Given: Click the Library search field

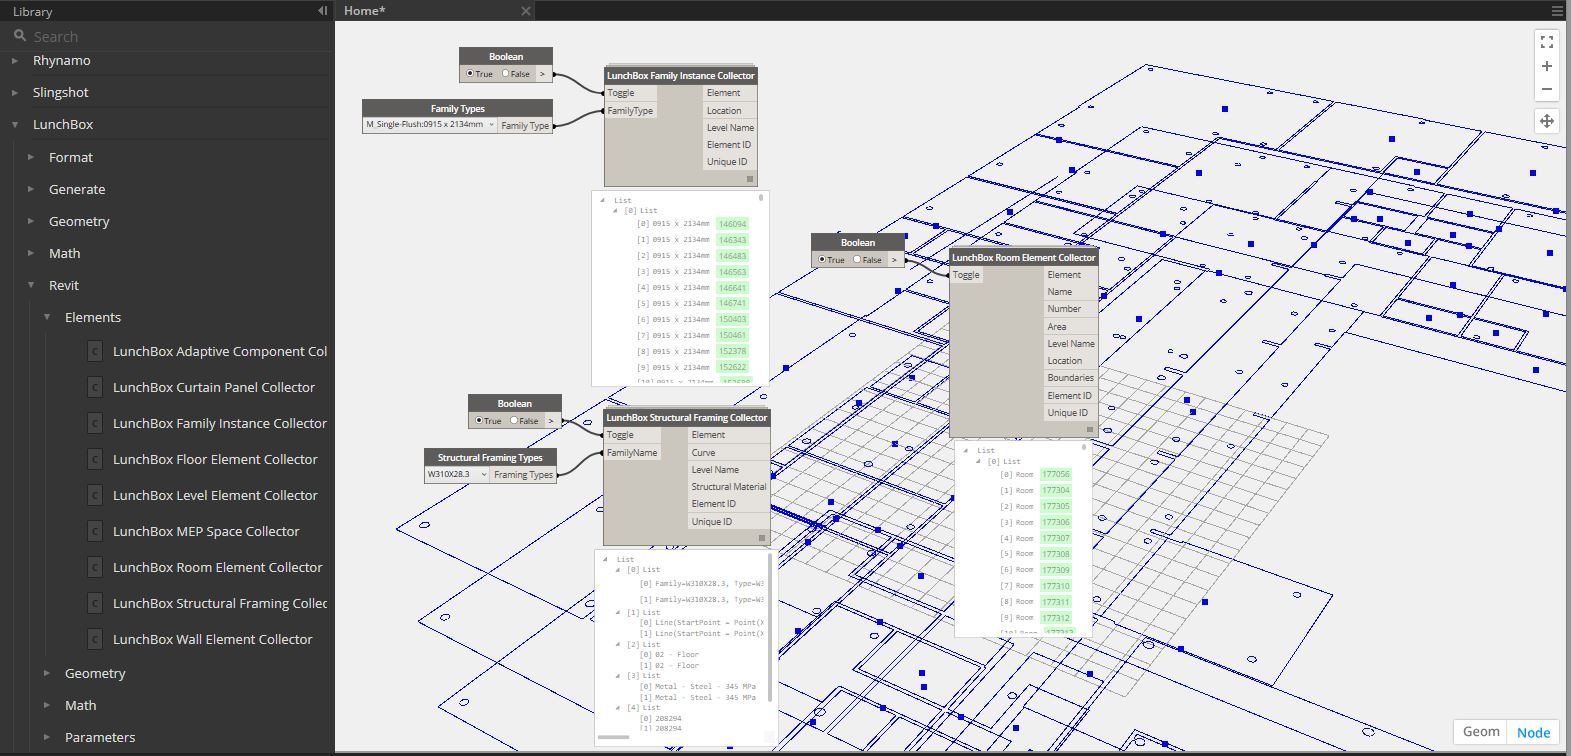Looking at the screenshot, I should (x=170, y=37).
